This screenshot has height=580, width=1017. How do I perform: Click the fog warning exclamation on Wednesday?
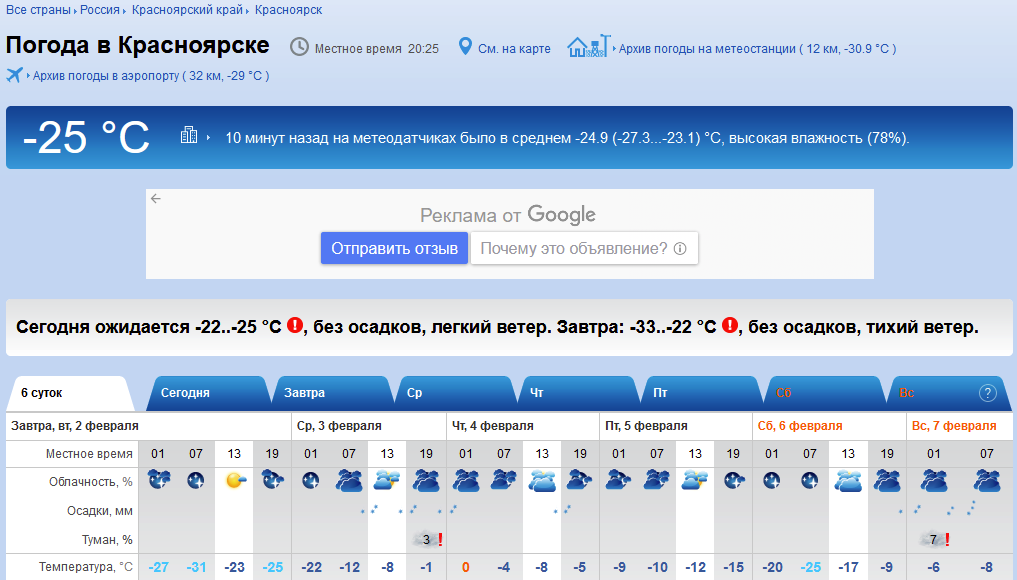tap(439, 540)
